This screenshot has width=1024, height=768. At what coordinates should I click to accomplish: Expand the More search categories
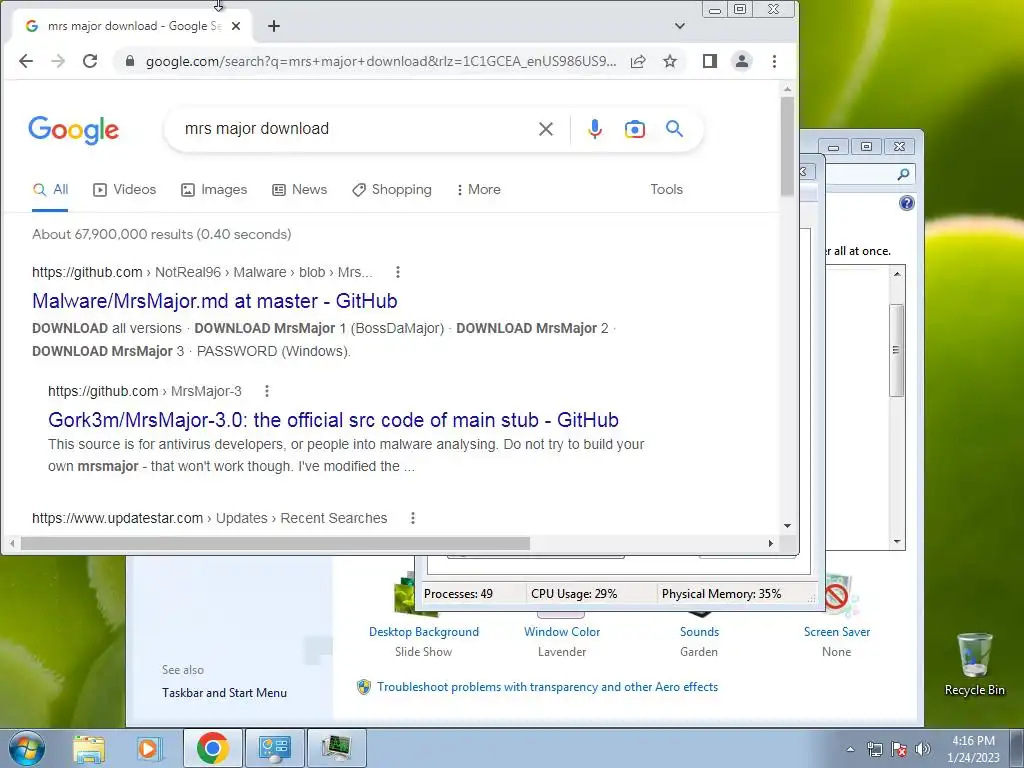pyautogui.click(x=479, y=189)
